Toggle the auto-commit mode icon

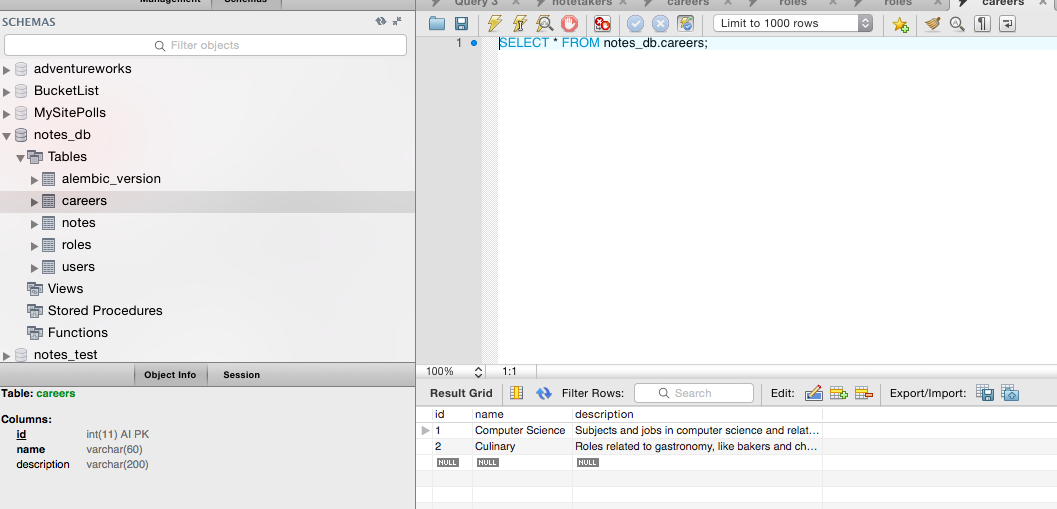(x=685, y=24)
